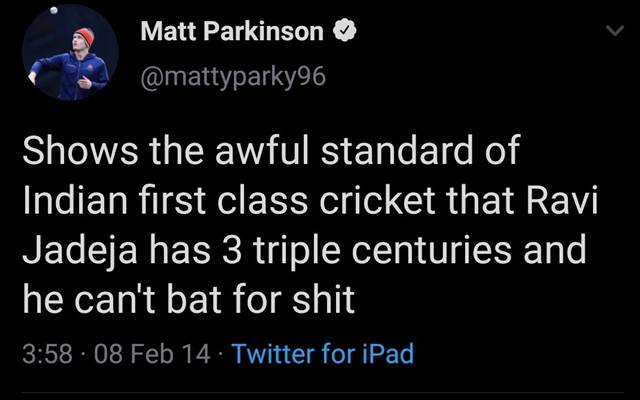Click the word "centuries" in the tweet
This screenshot has width=640, height=400.
pos(431,250)
